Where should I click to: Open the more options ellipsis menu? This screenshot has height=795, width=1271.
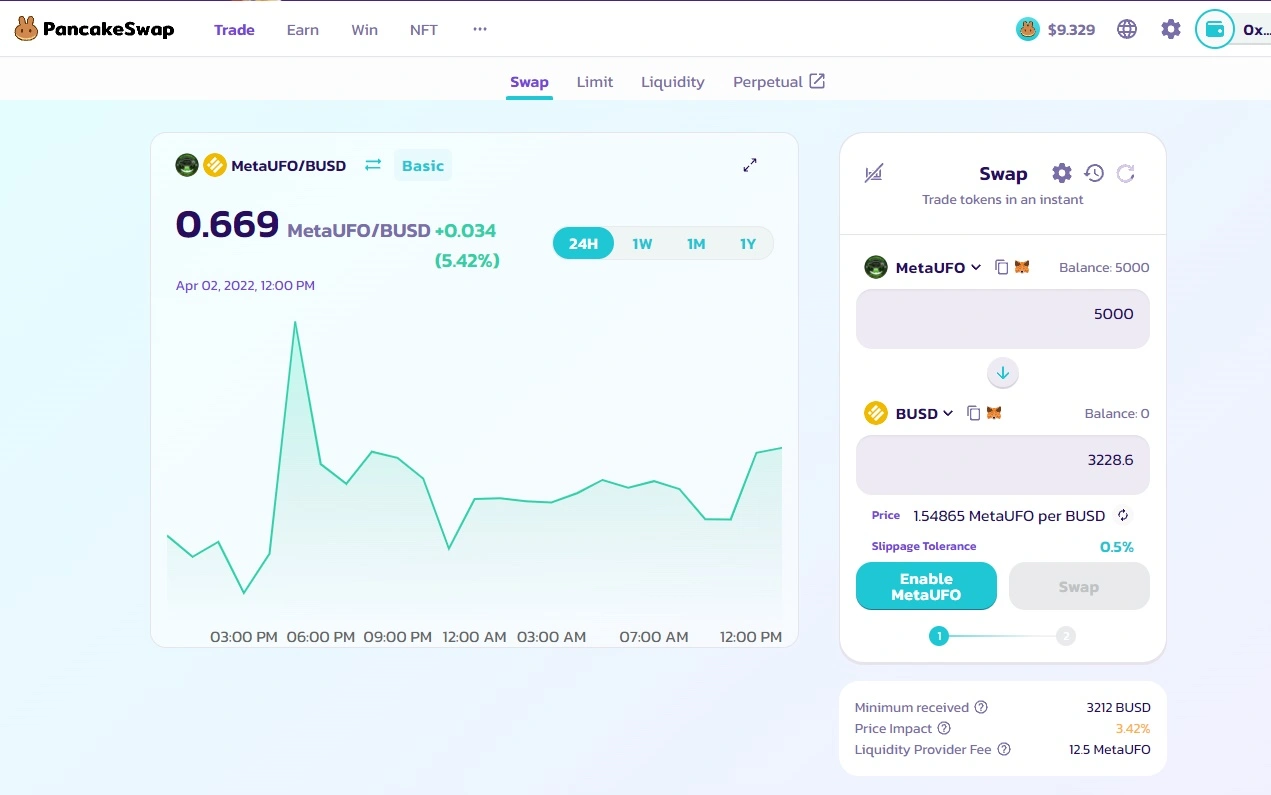pyautogui.click(x=480, y=29)
